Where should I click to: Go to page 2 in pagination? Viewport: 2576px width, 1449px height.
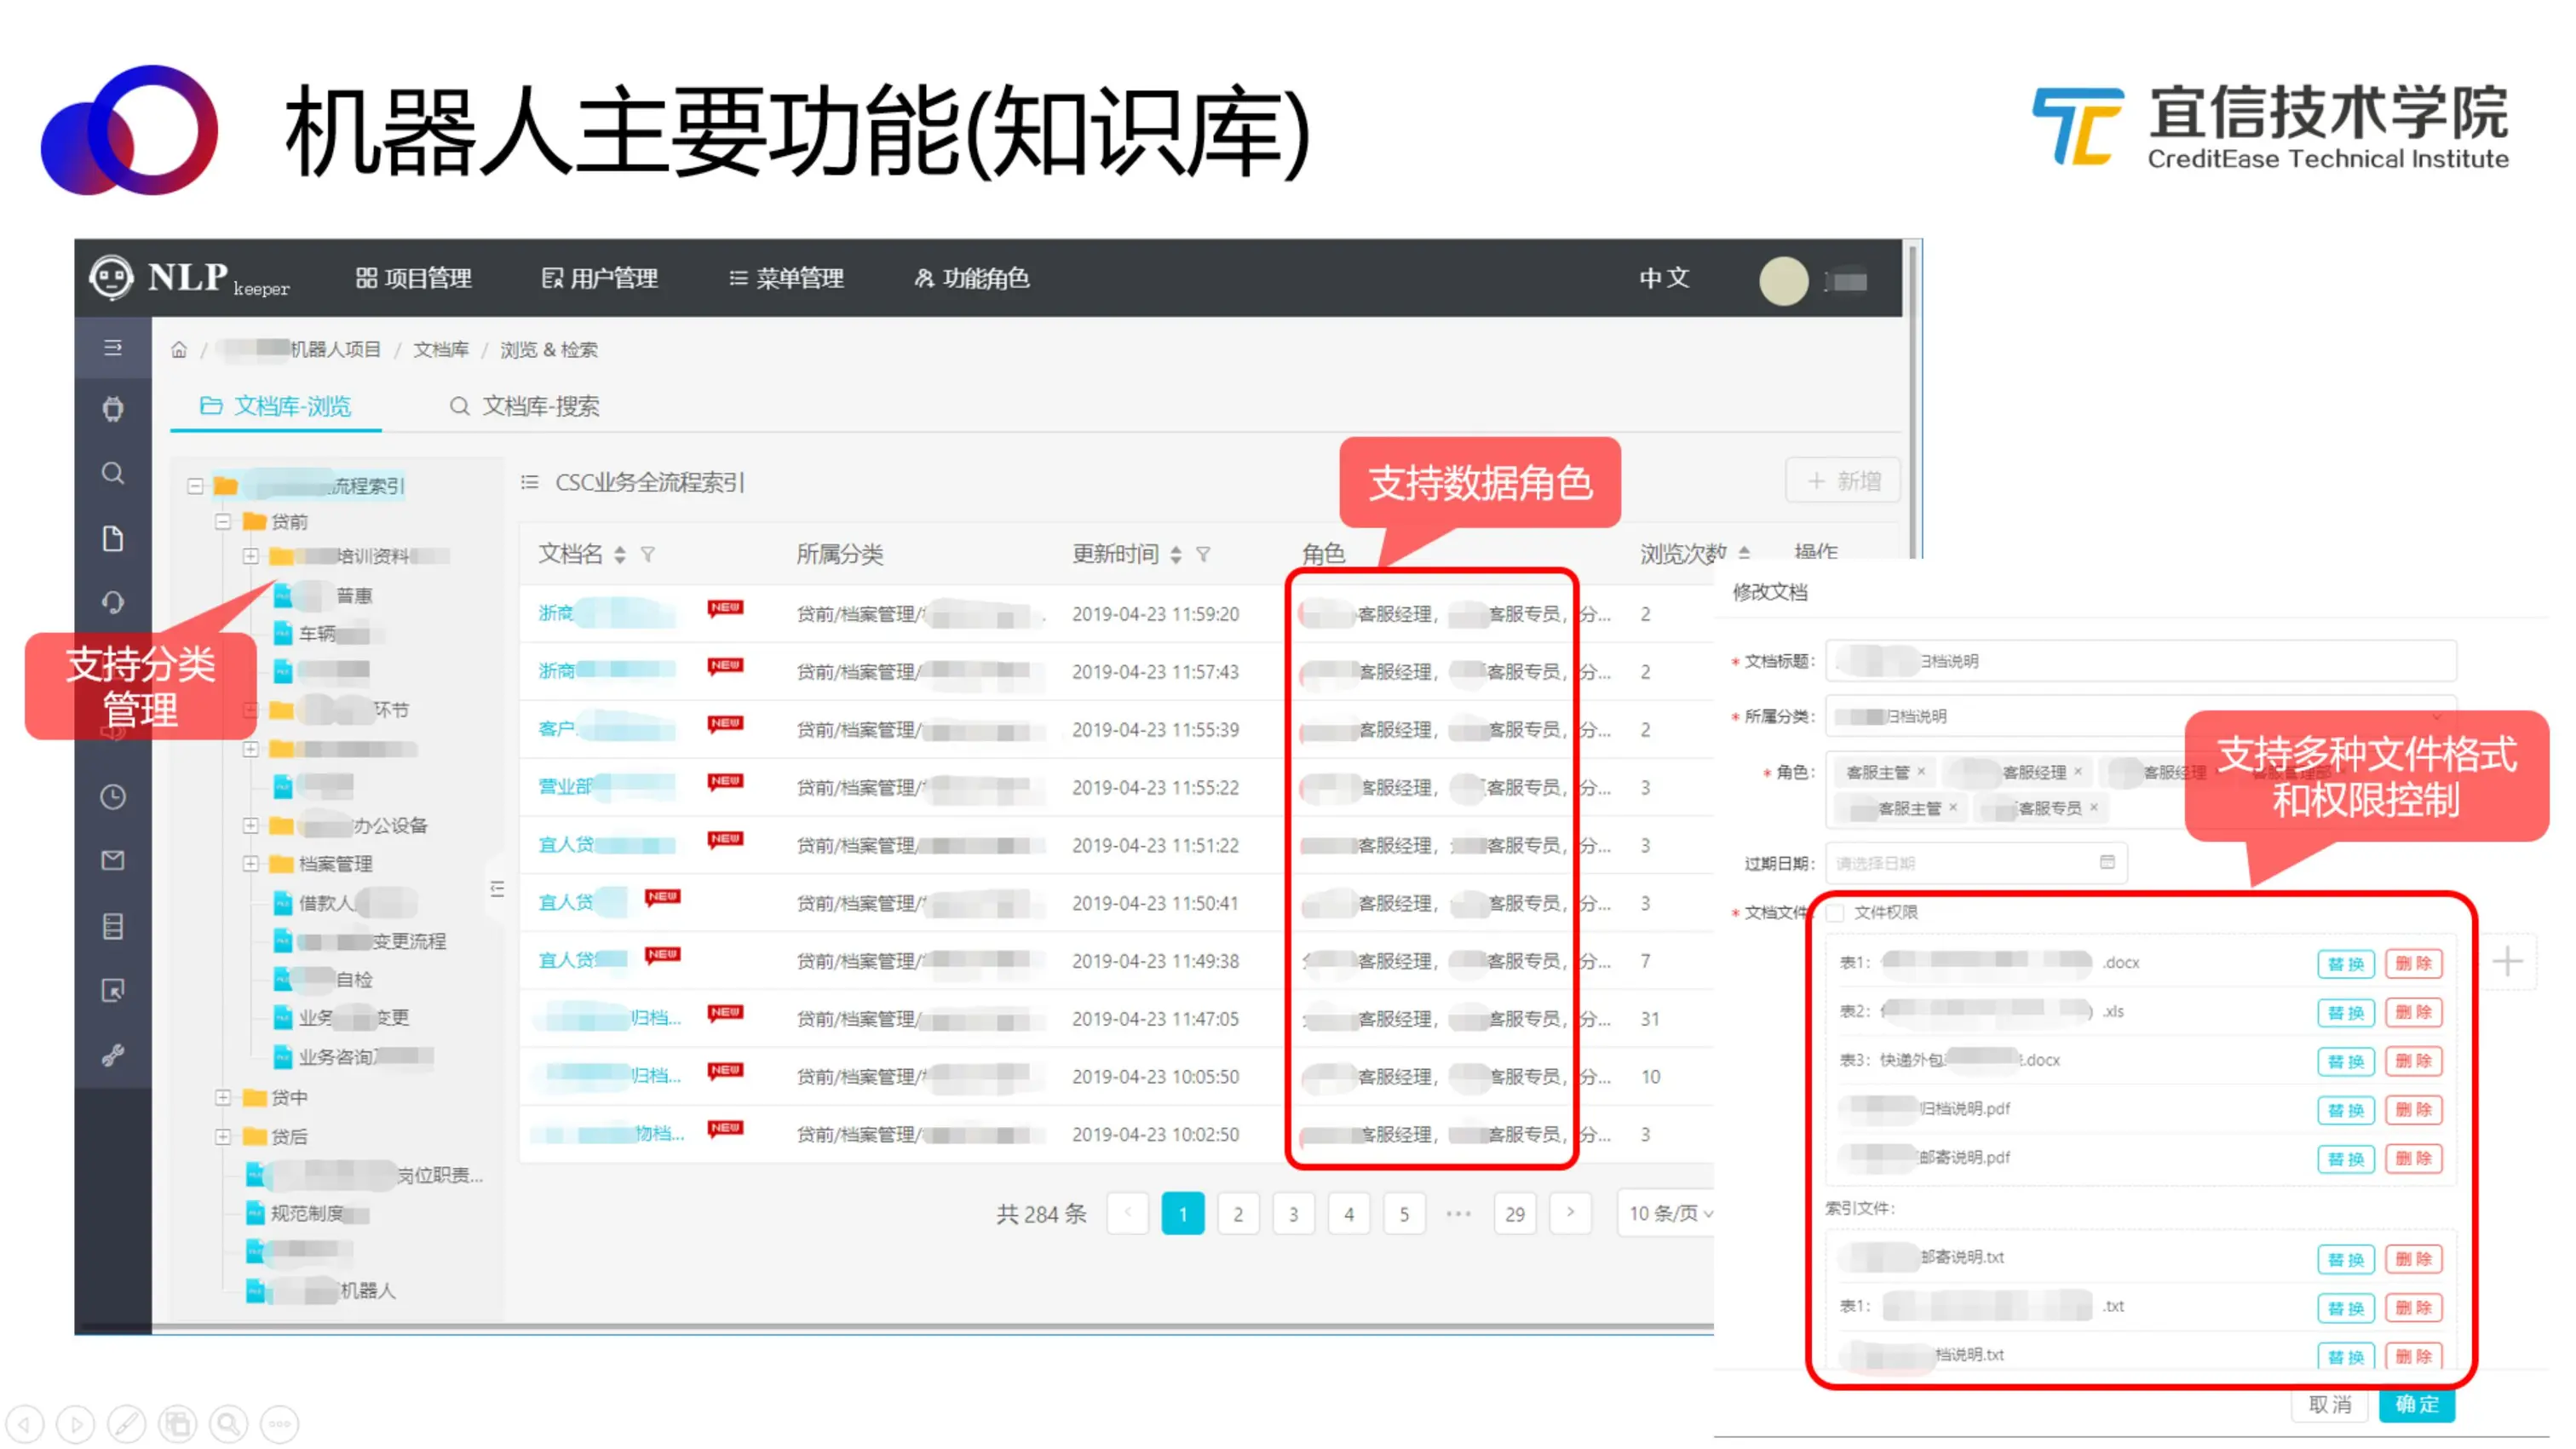[1238, 1214]
